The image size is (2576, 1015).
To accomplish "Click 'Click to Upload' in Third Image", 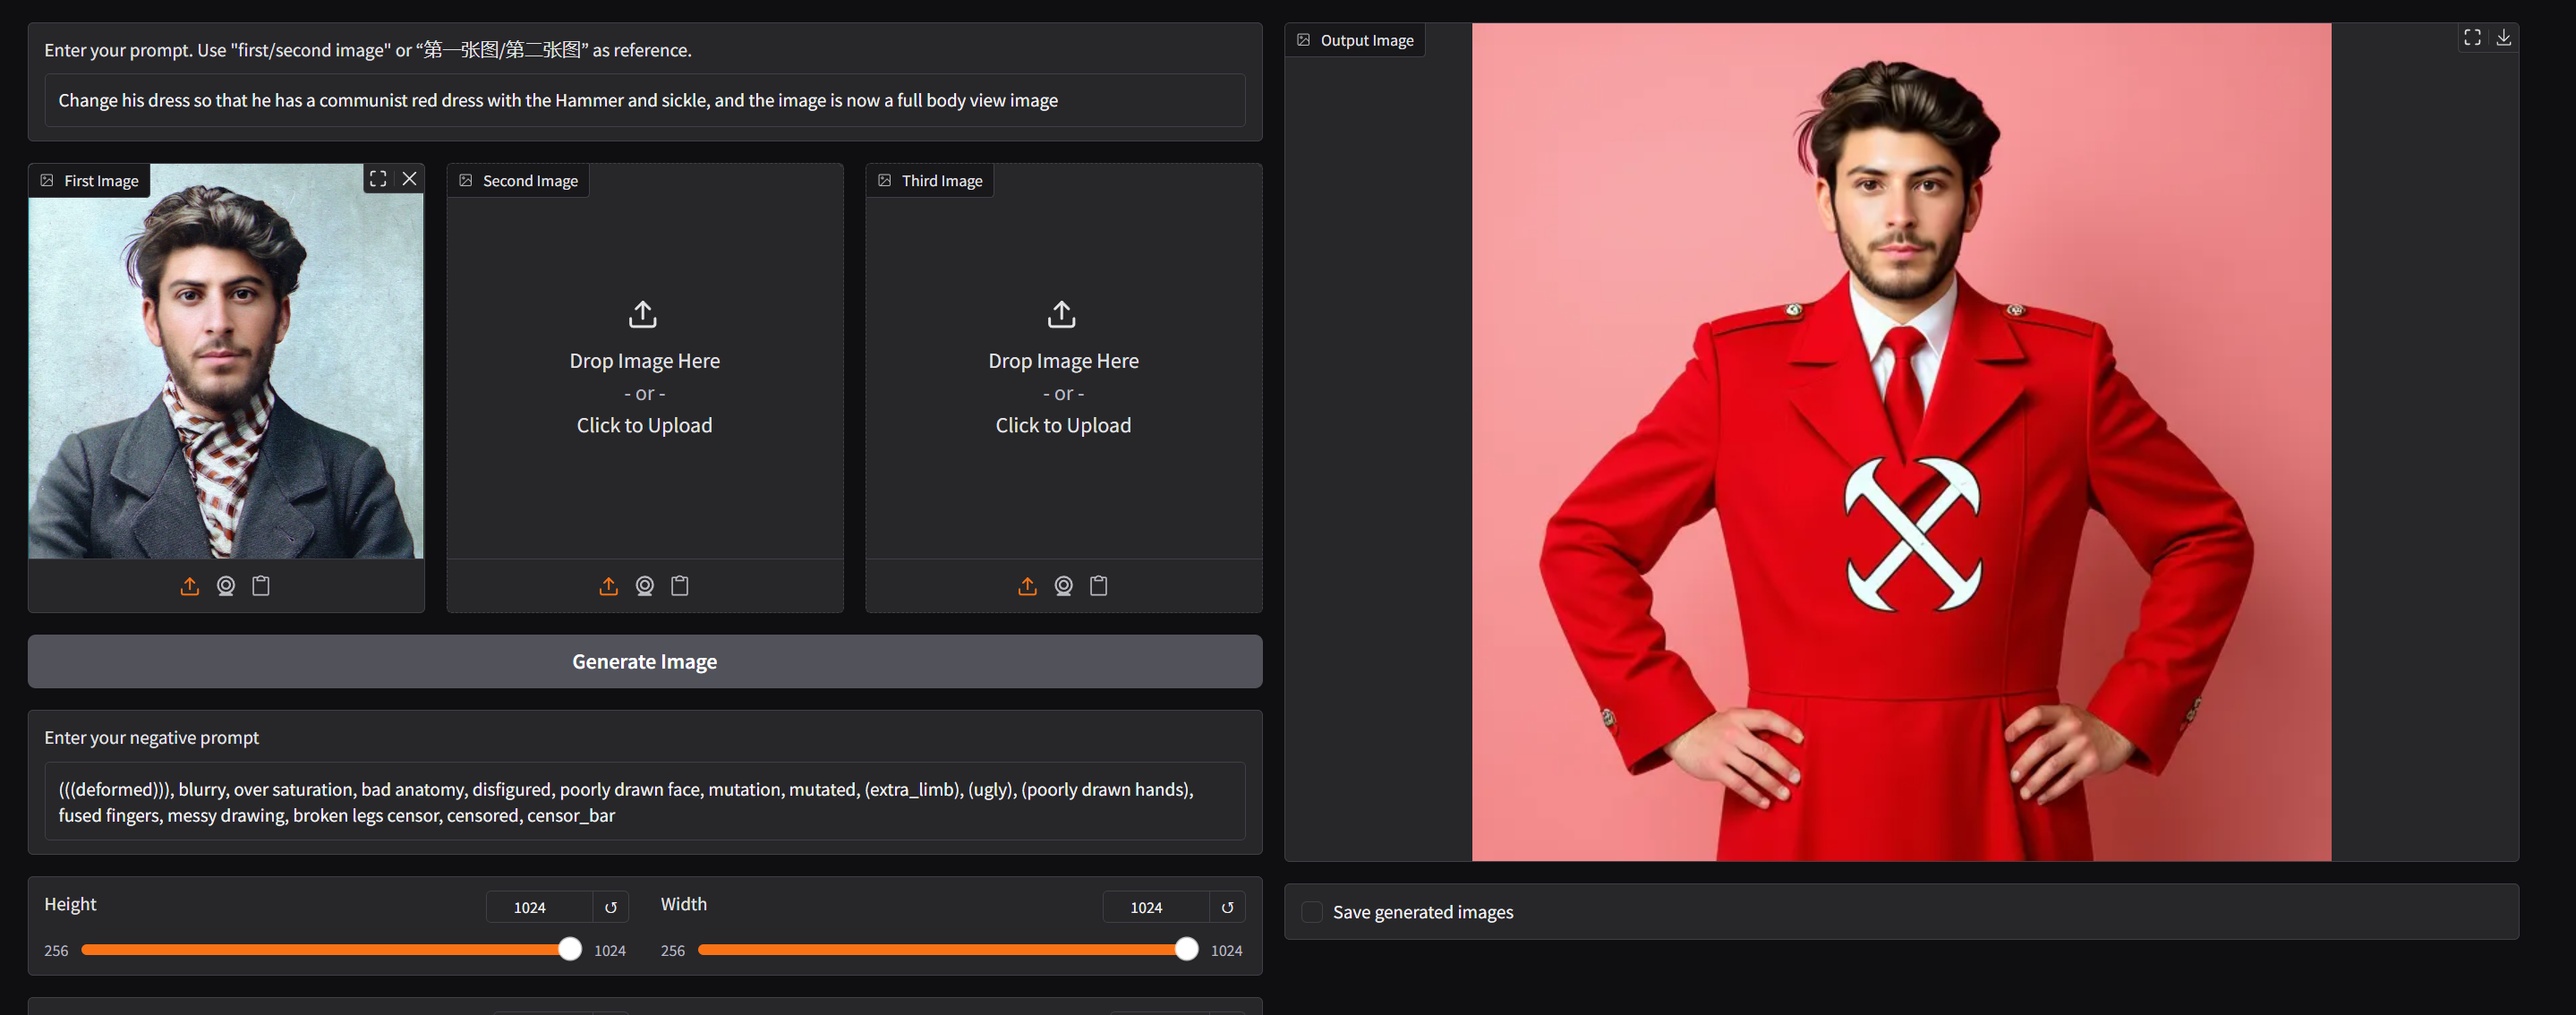I will pyautogui.click(x=1064, y=425).
